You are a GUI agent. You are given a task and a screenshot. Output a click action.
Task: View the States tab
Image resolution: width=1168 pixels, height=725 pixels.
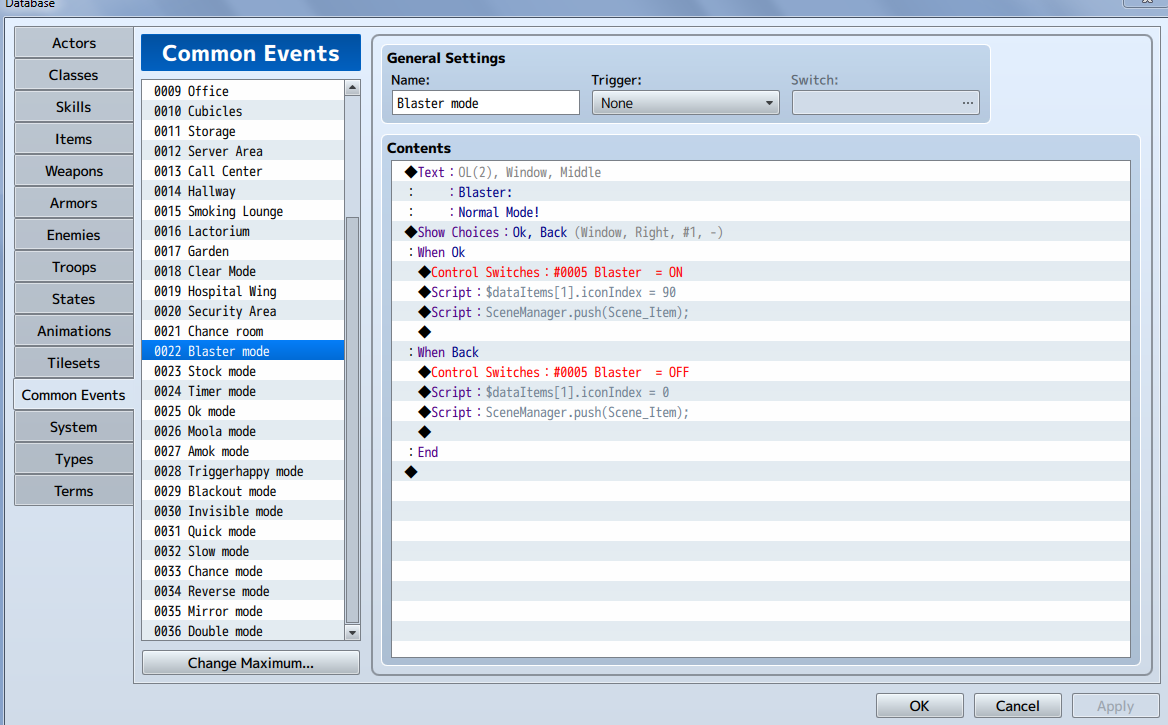coord(74,300)
